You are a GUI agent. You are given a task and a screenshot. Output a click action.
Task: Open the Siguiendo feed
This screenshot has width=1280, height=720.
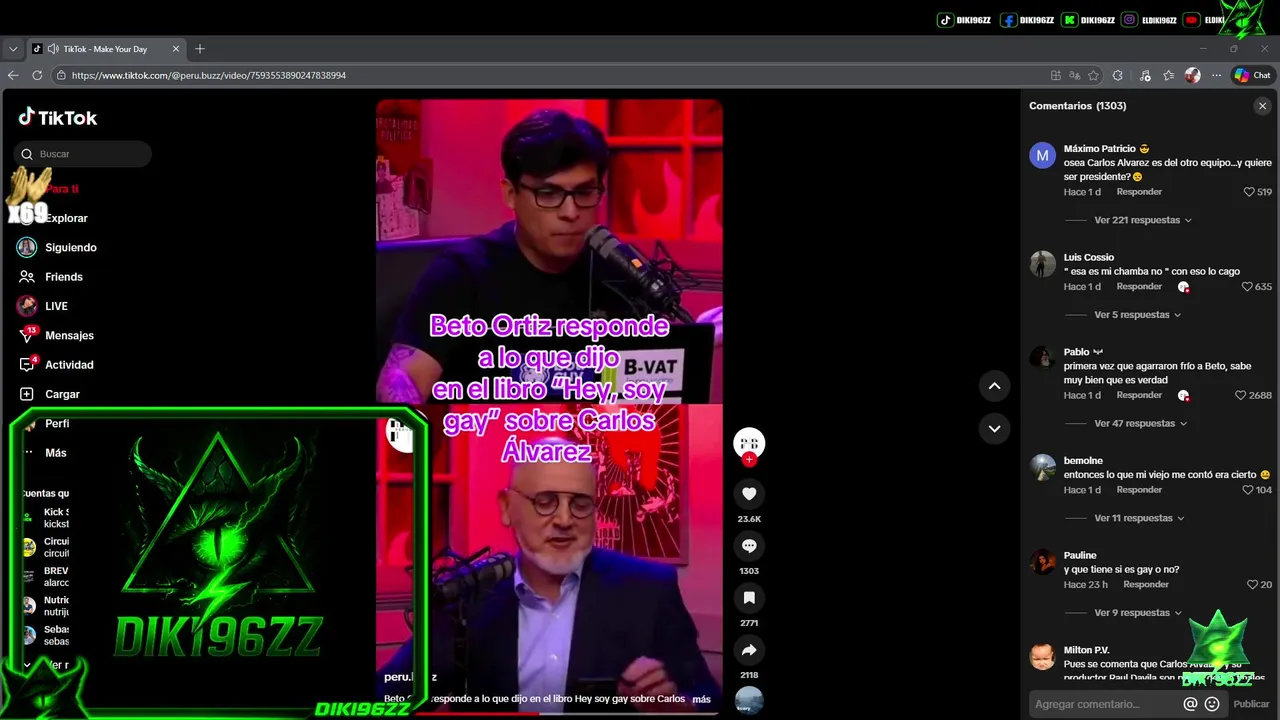[x=70, y=248]
